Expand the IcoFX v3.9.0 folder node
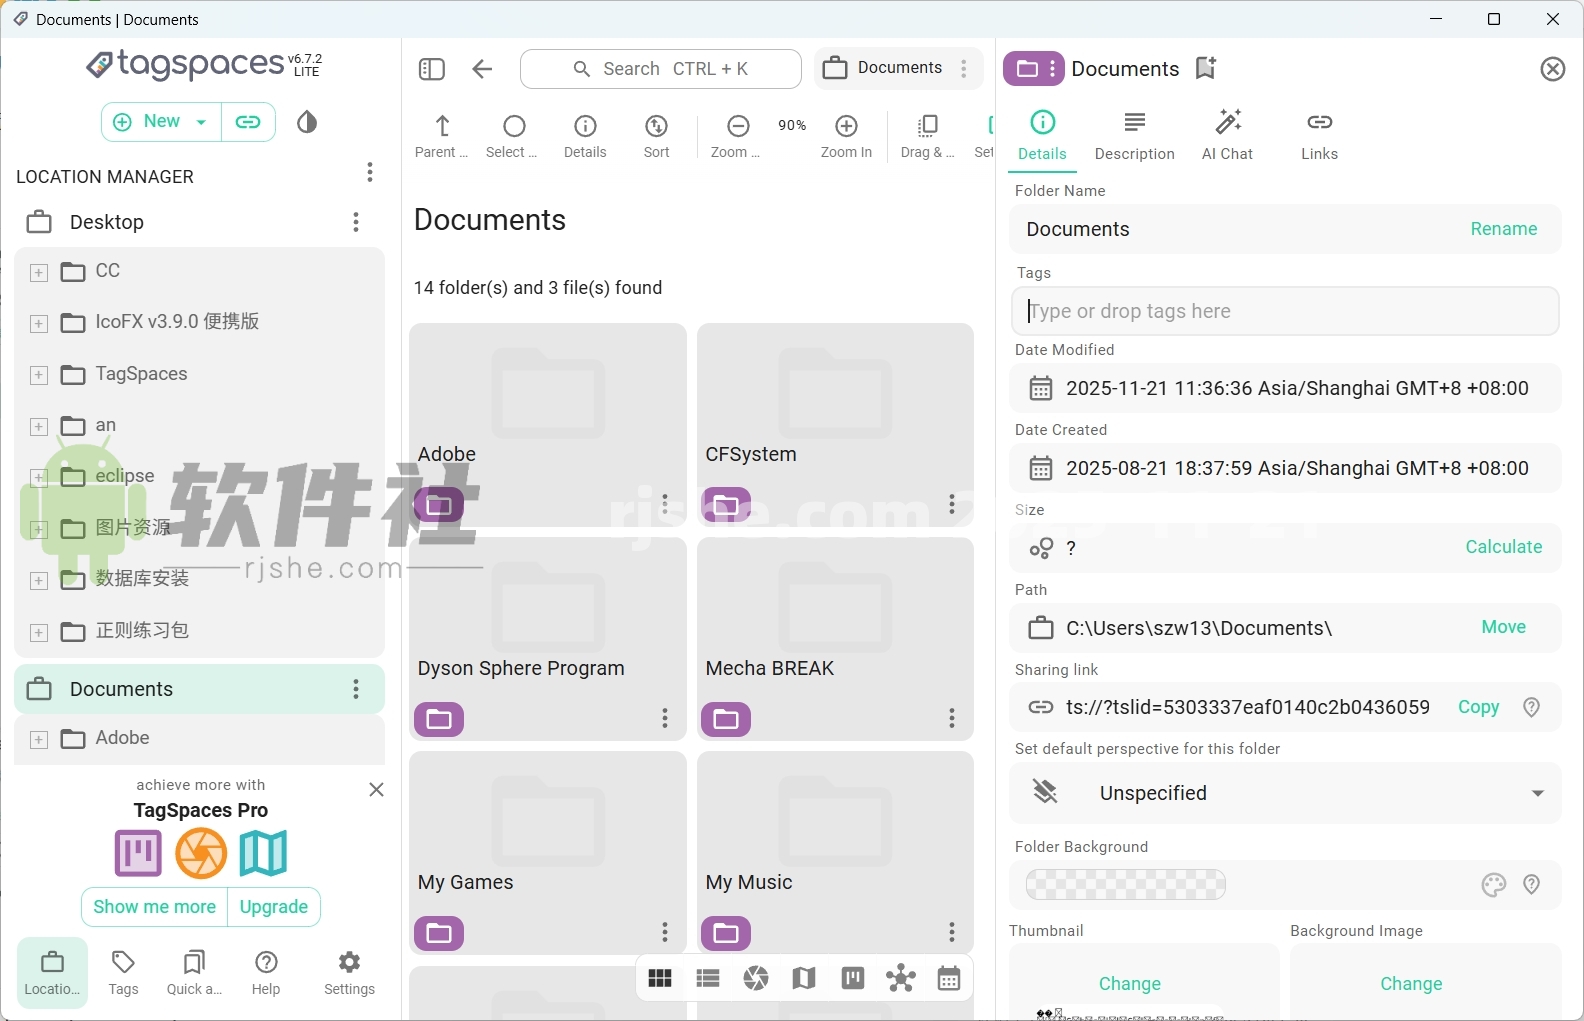 click(39, 323)
